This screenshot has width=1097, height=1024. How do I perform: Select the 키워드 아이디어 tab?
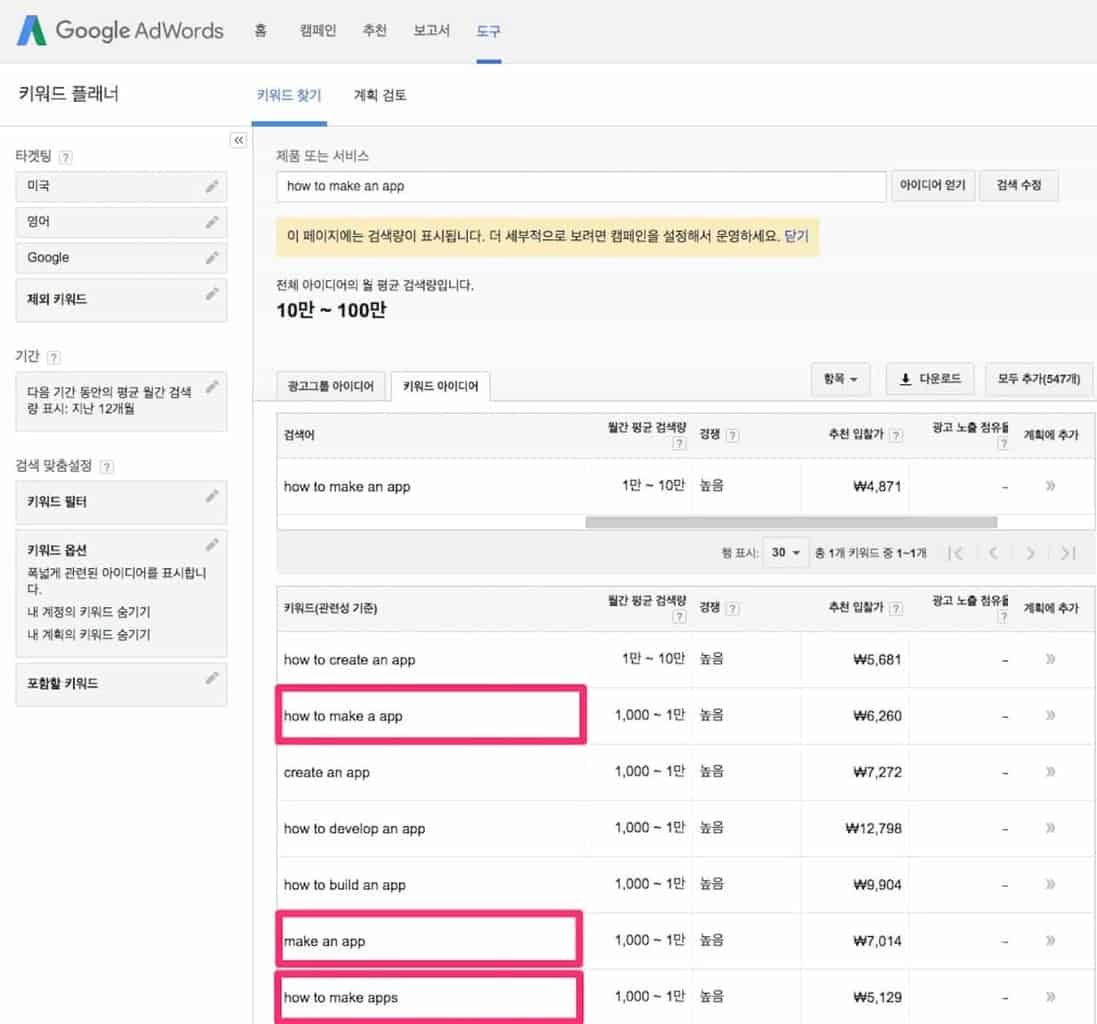tap(441, 386)
